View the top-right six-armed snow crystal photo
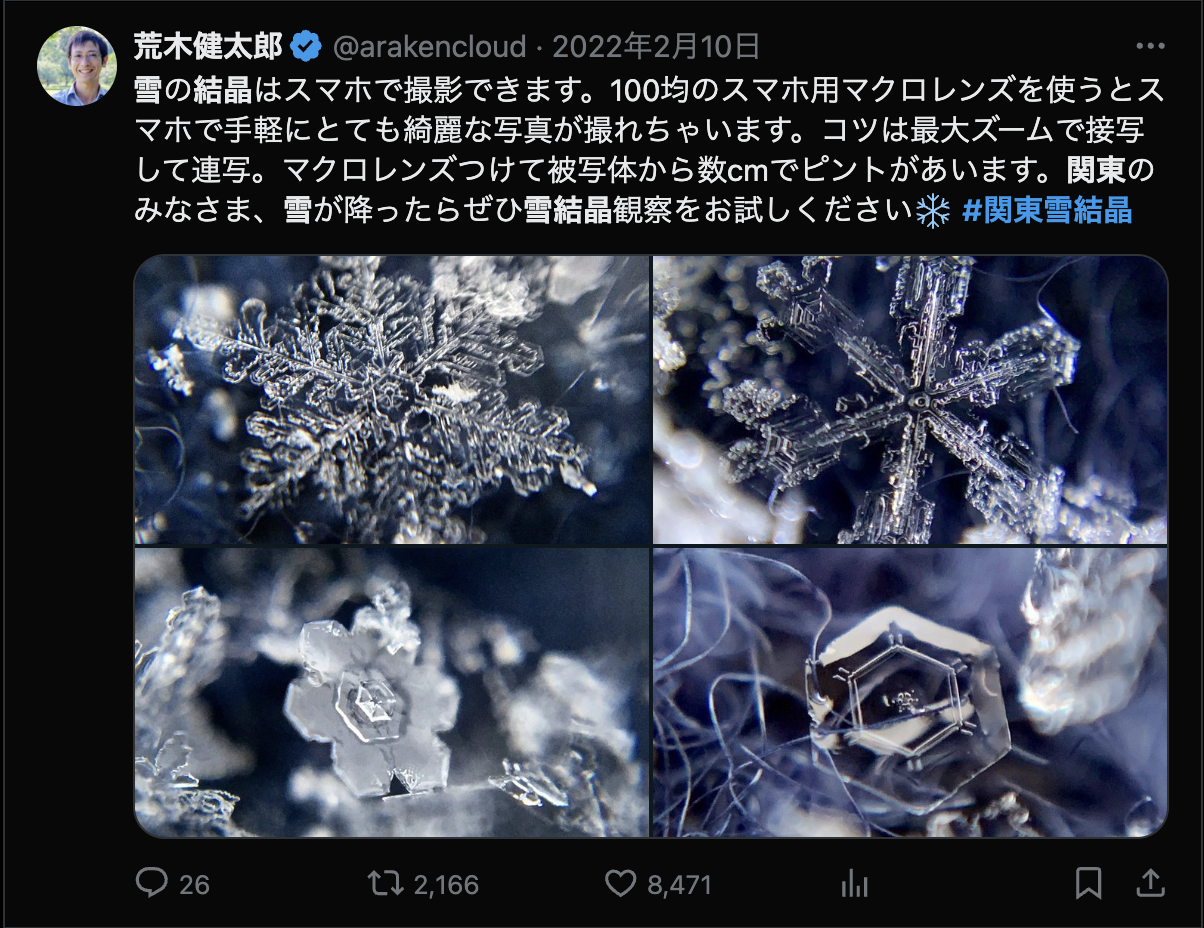 (910, 400)
